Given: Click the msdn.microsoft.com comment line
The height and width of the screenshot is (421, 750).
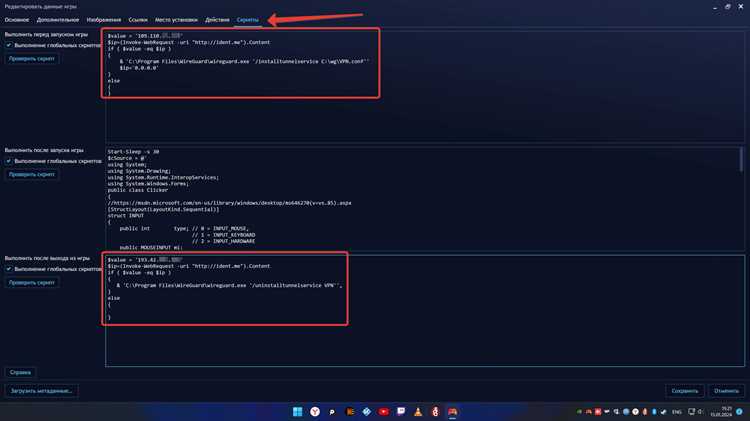Looking at the screenshot, I should click(230, 203).
